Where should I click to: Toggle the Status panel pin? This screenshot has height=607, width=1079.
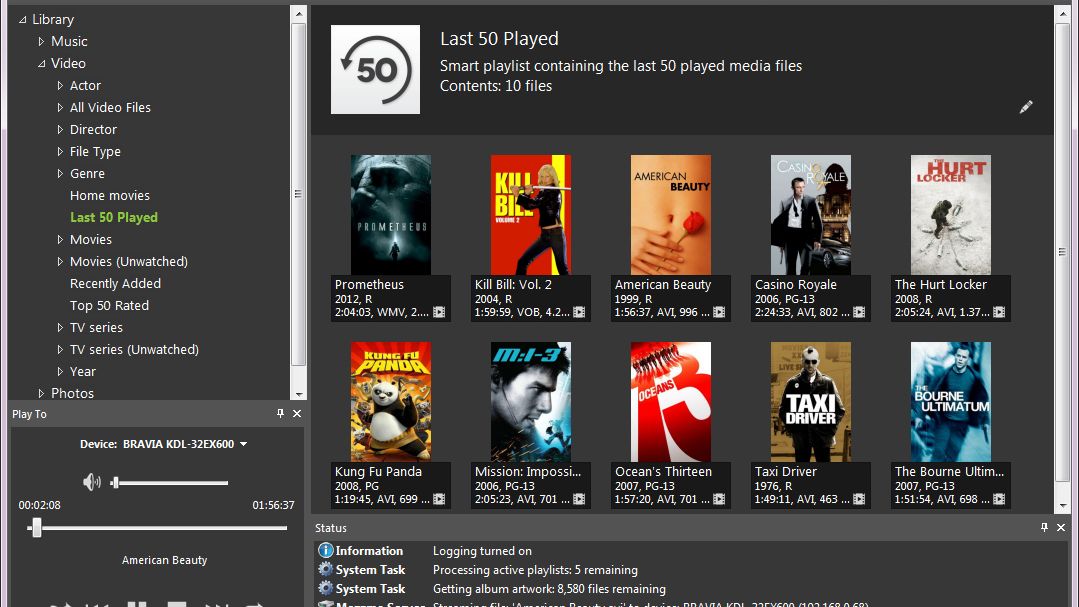1045,528
